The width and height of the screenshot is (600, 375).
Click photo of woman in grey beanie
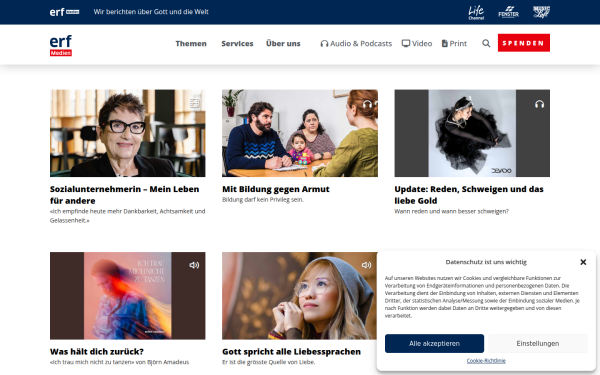tap(300, 295)
